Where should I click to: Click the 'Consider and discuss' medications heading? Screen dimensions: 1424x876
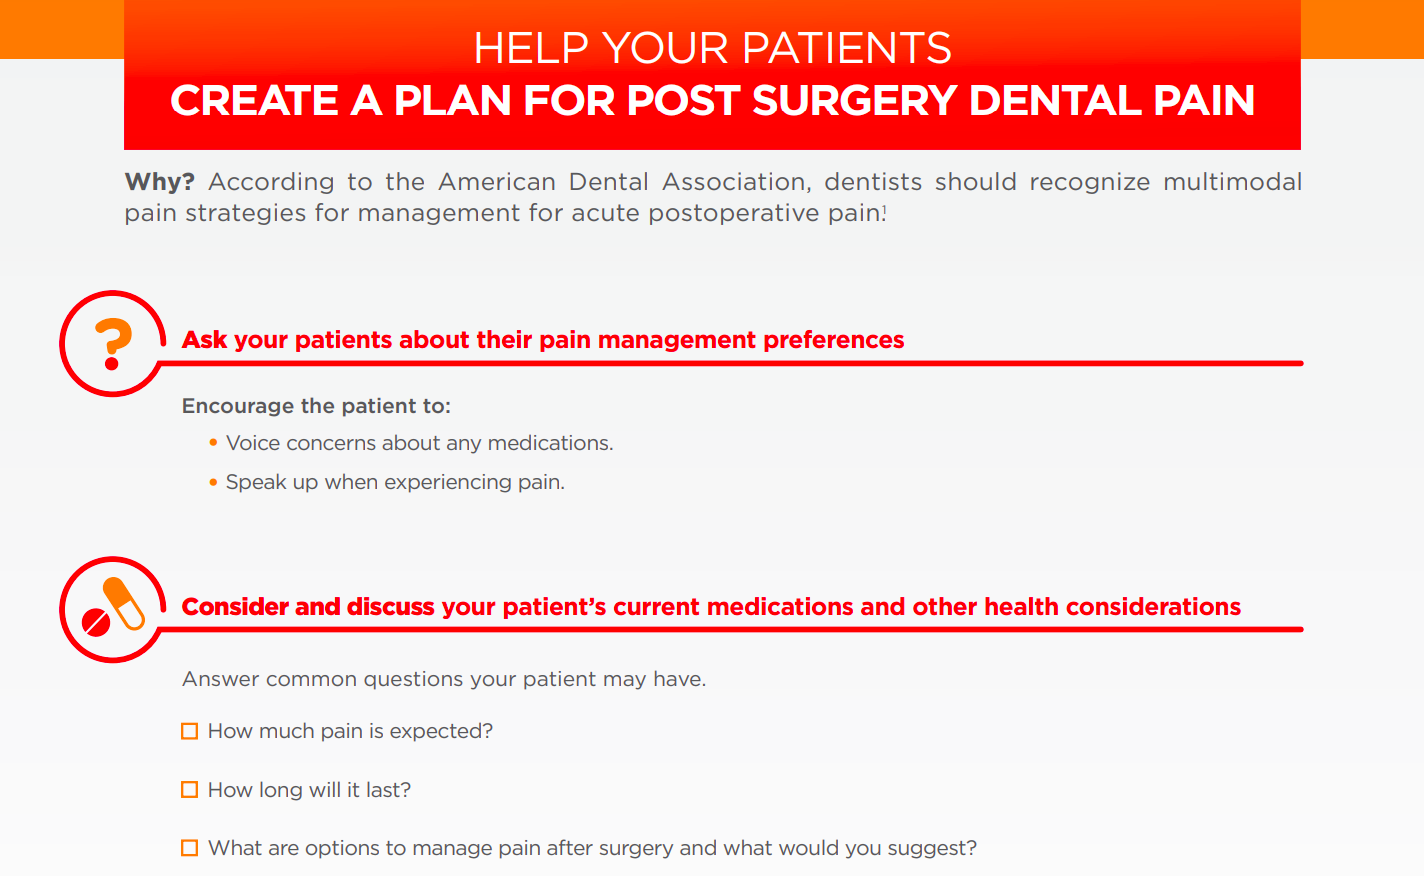point(711,607)
